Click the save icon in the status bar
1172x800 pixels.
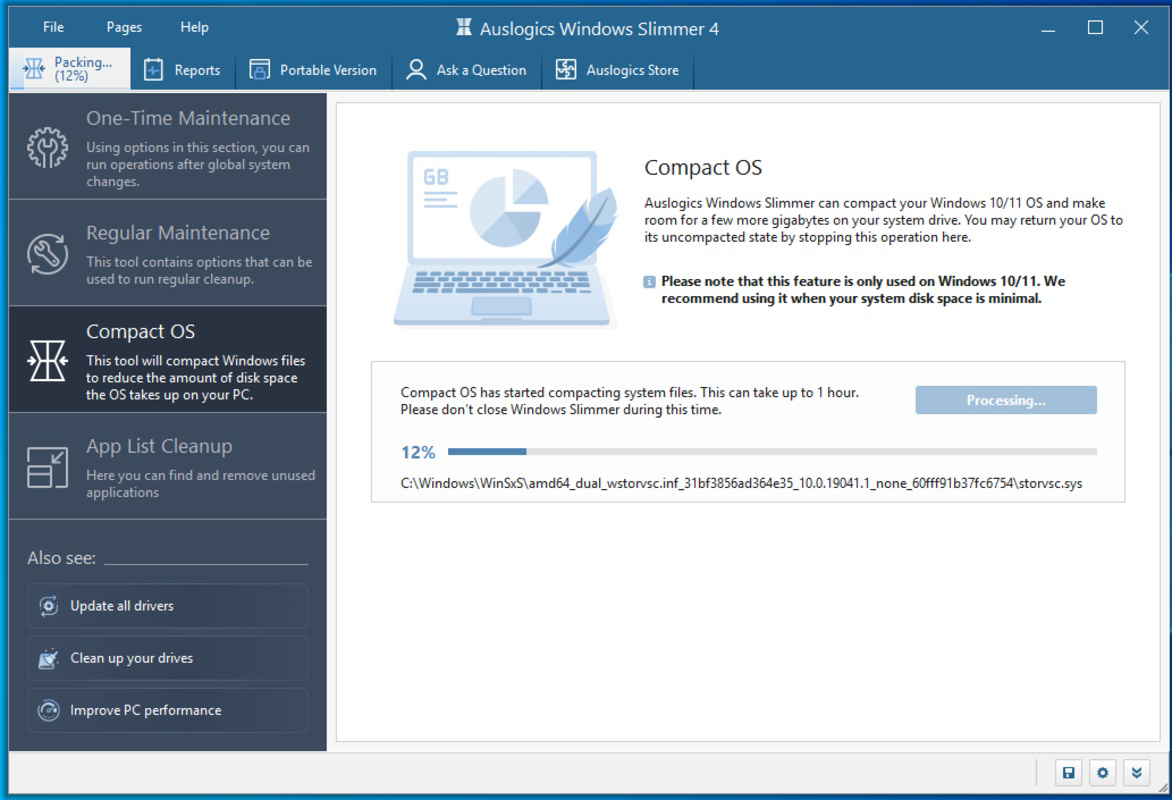[1069, 773]
